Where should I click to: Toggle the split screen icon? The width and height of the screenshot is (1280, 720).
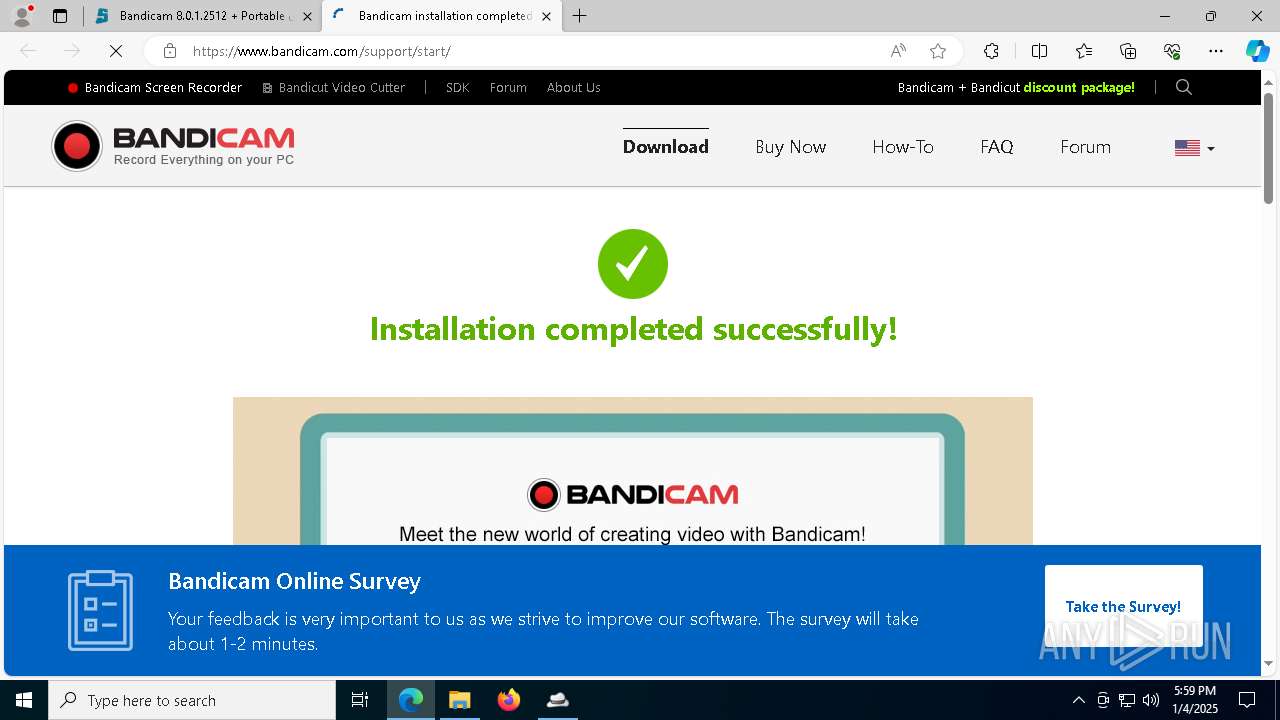click(1039, 51)
